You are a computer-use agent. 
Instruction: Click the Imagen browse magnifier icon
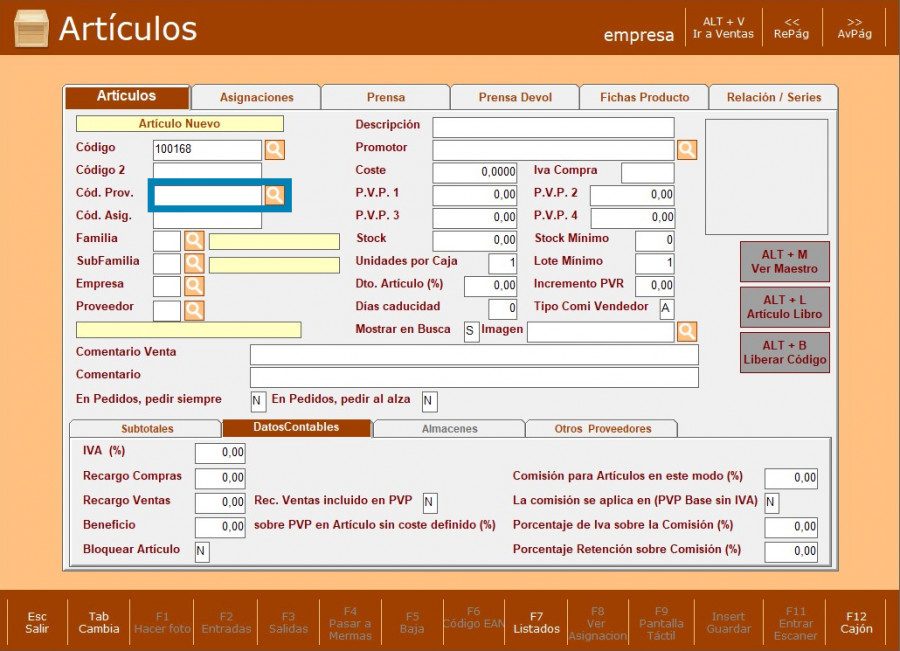[x=687, y=331]
